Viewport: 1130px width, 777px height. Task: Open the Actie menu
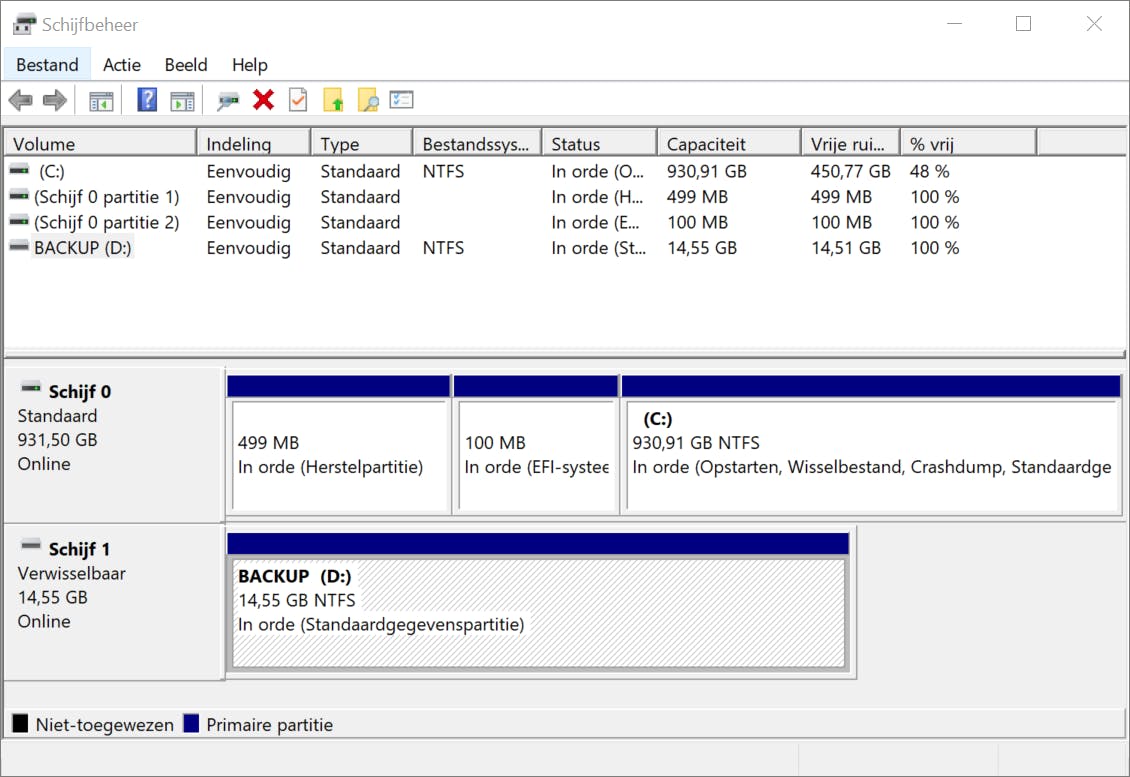[x=122, y=65]
